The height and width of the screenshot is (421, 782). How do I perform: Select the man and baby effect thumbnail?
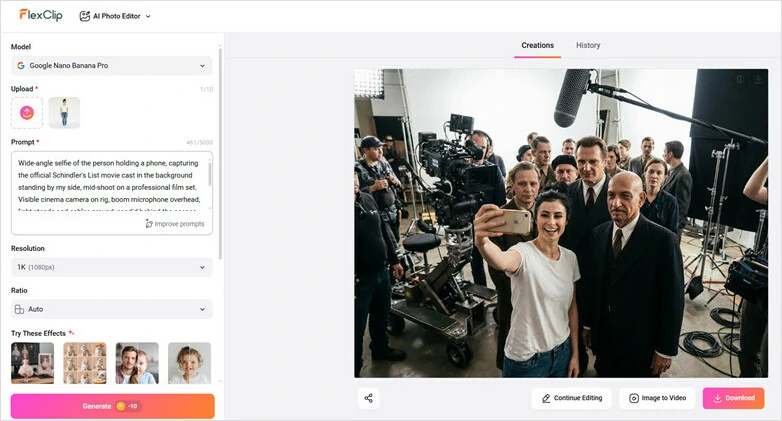(137, 363)
